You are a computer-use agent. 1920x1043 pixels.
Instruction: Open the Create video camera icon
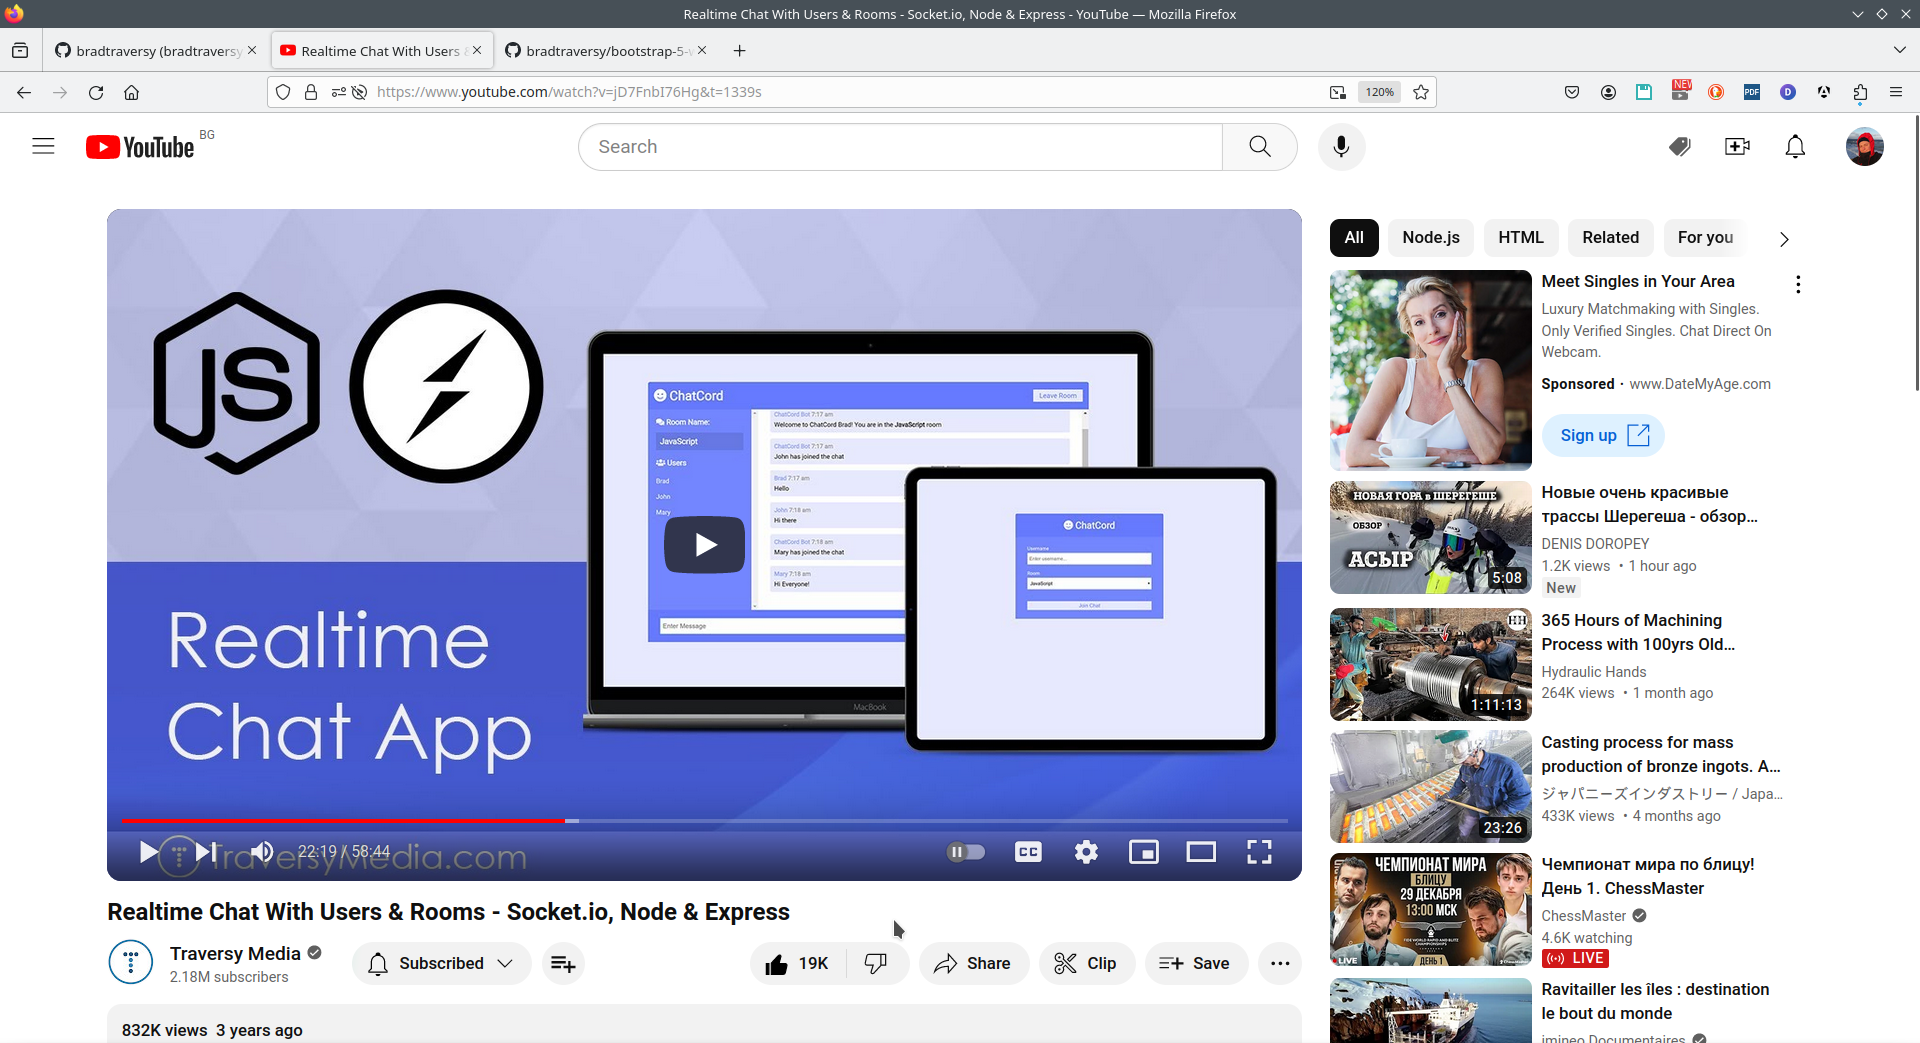pyautogui.click(x=1738, y=147)
